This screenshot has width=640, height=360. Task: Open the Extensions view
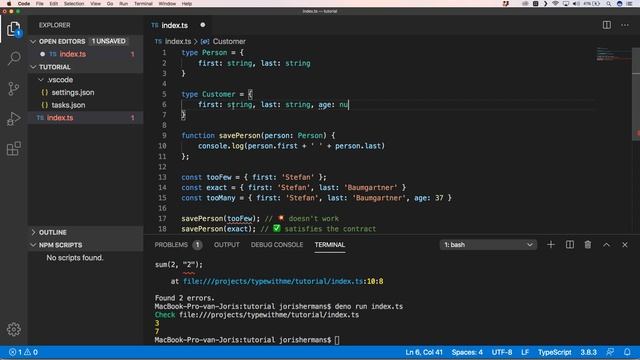[13, 149]
